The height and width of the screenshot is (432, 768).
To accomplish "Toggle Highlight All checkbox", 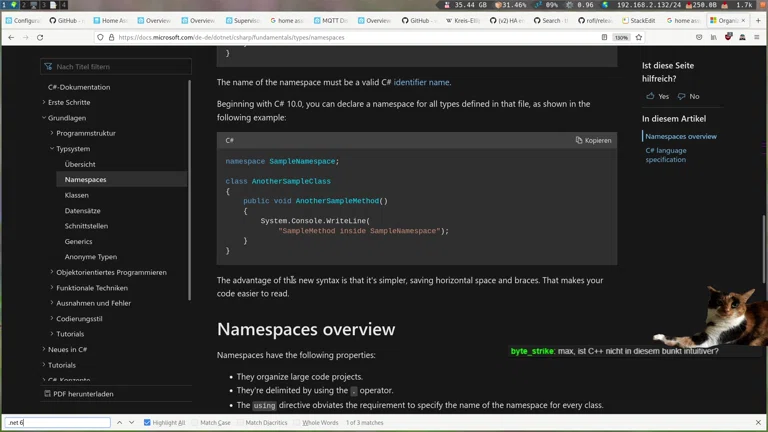I will click(x=147, y=422).
